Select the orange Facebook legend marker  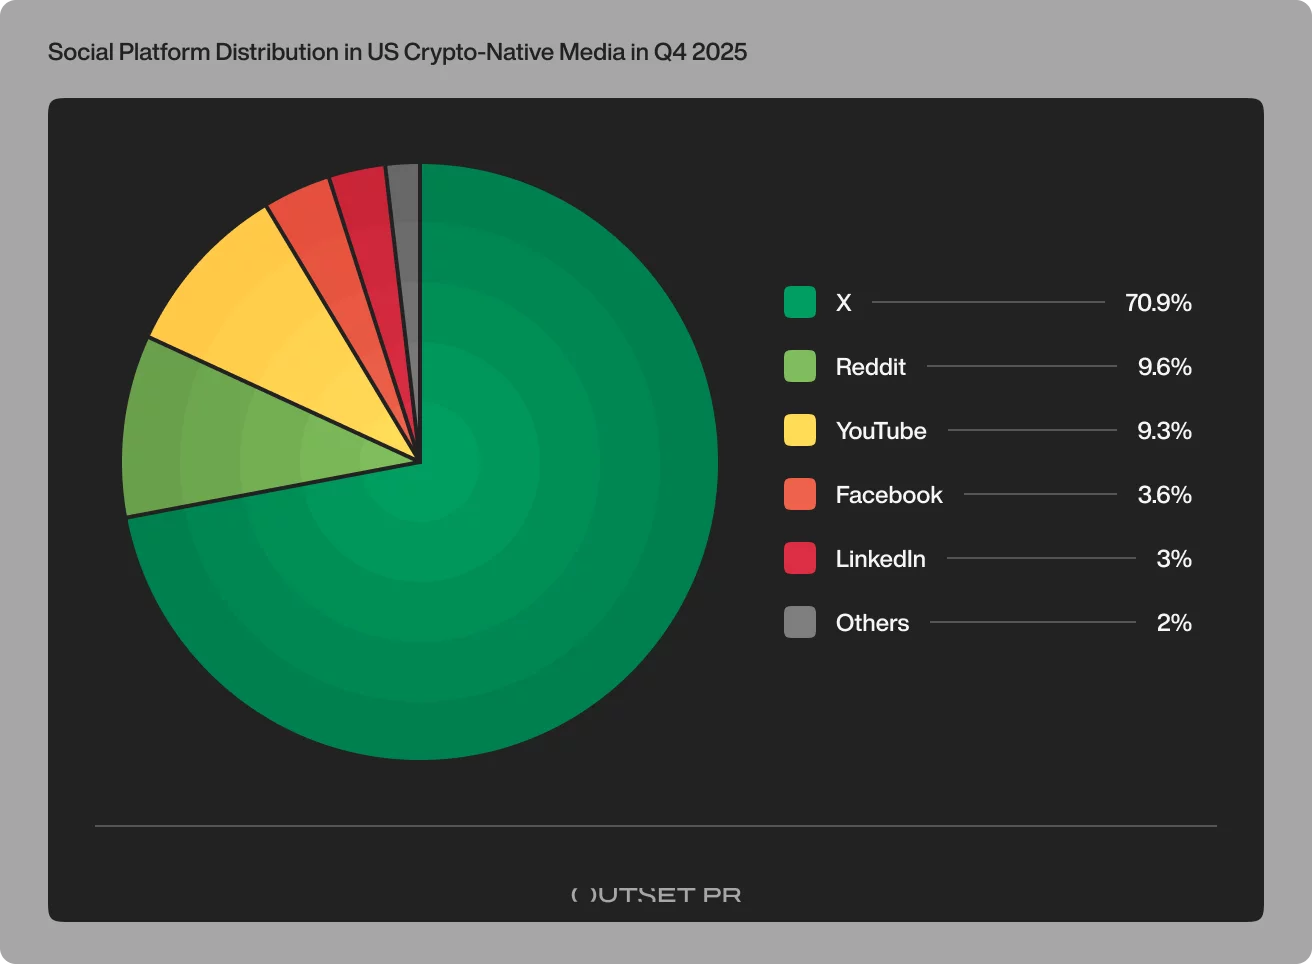[799, 494]
